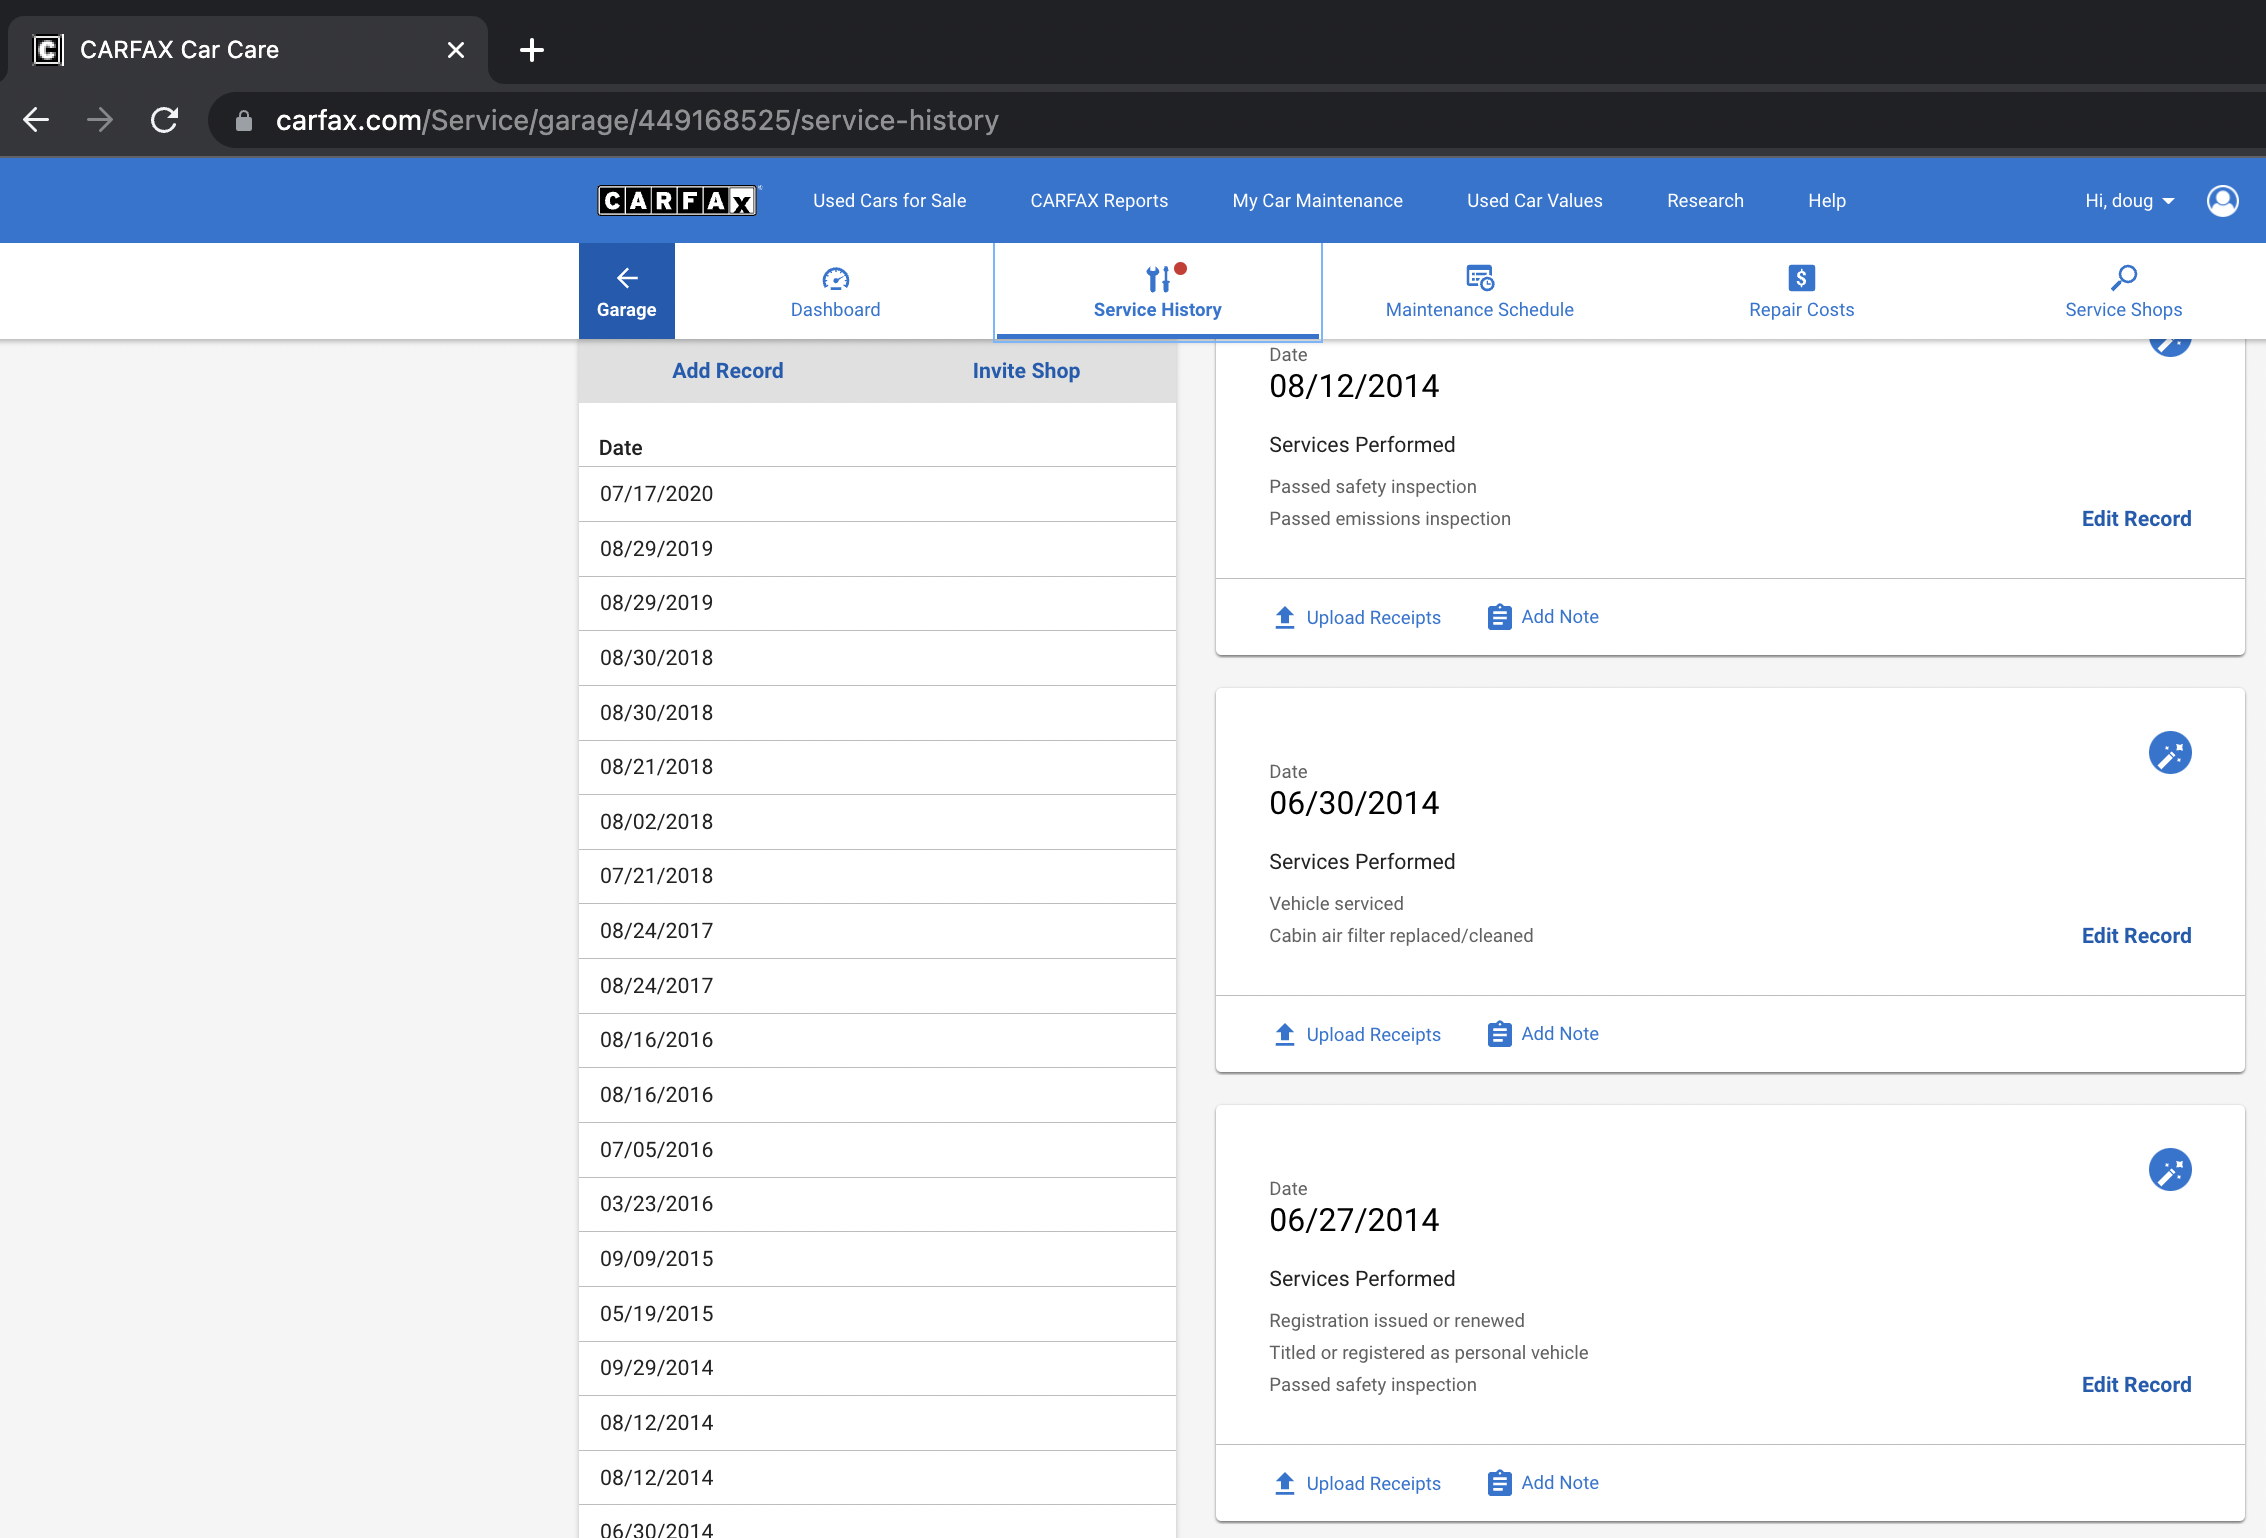The height and width of the screenshot is (1538, 2266).
Task: Select the 03/23/2016 date row
Action: (x=877, y=1204)
